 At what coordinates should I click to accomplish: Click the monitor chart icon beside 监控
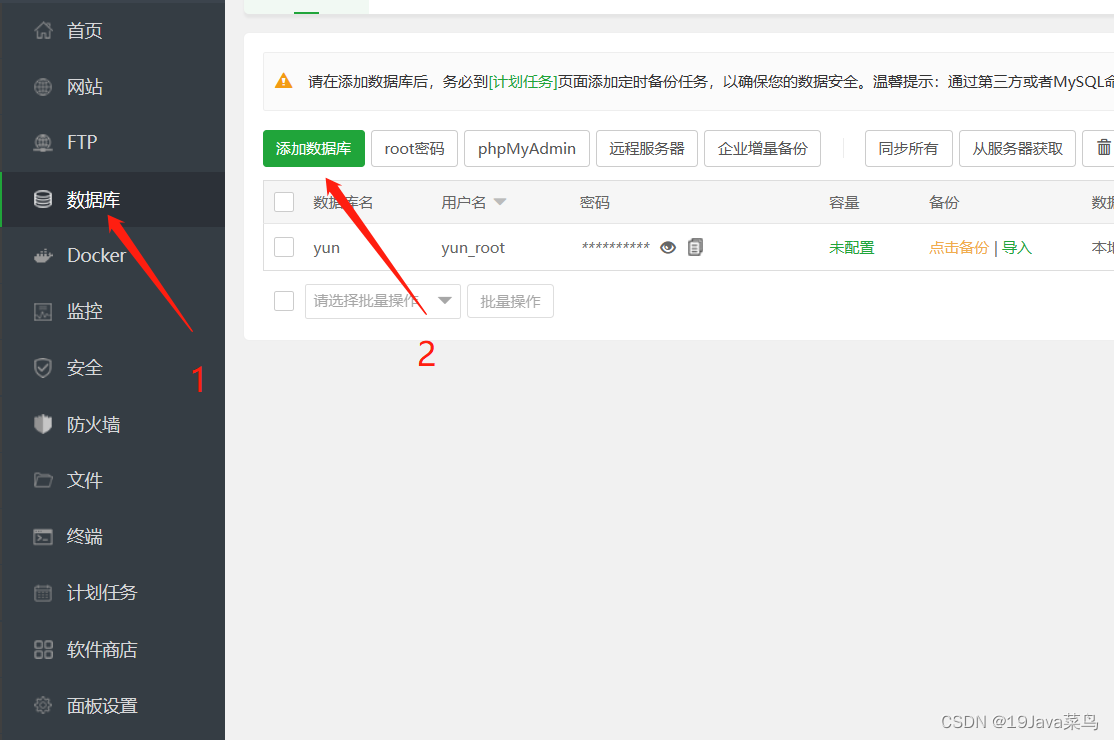43,311
